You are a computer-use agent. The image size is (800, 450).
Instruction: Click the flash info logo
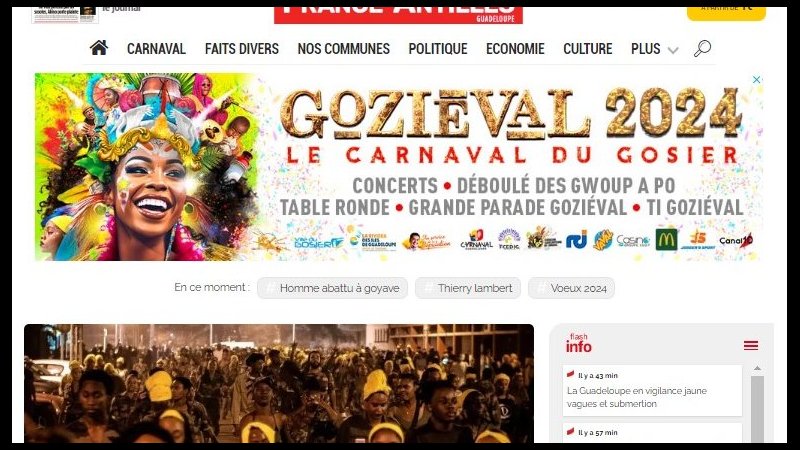[x=579, y=343]
